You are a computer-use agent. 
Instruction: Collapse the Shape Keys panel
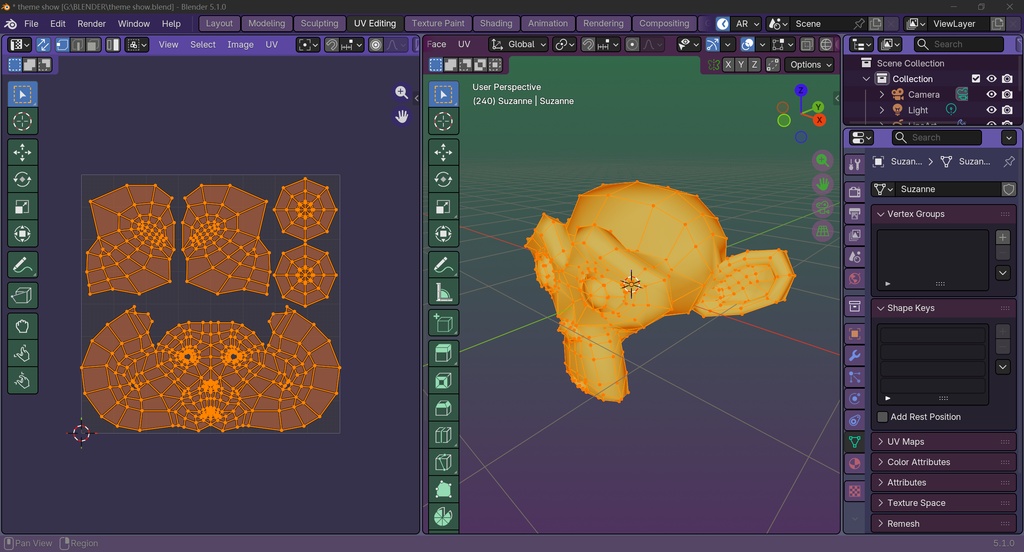(x=943, y=308)
